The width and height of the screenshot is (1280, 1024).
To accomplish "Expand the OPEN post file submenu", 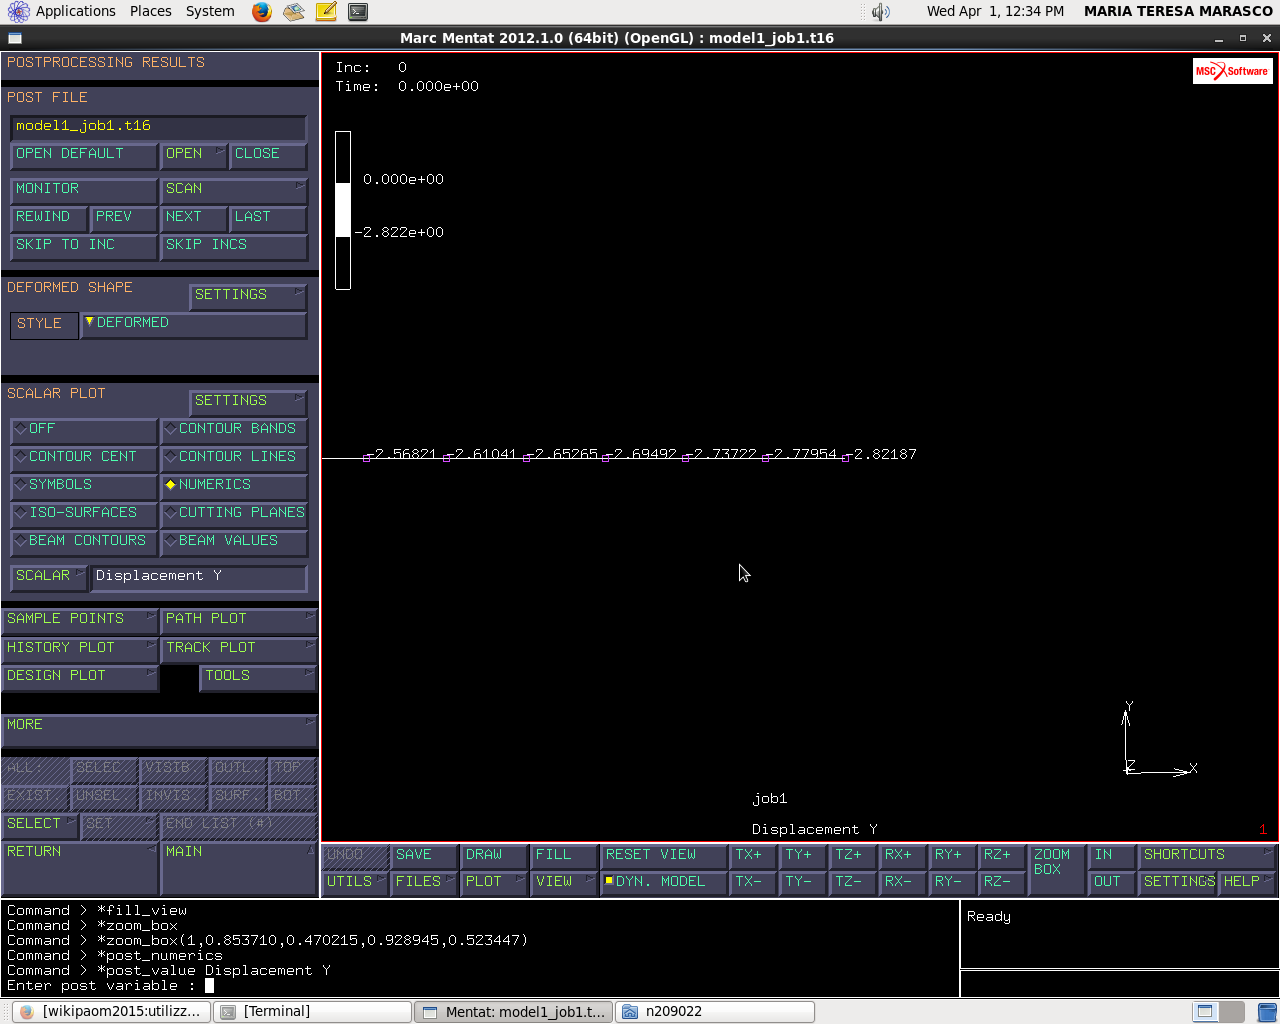I will [x=194, y=155].
